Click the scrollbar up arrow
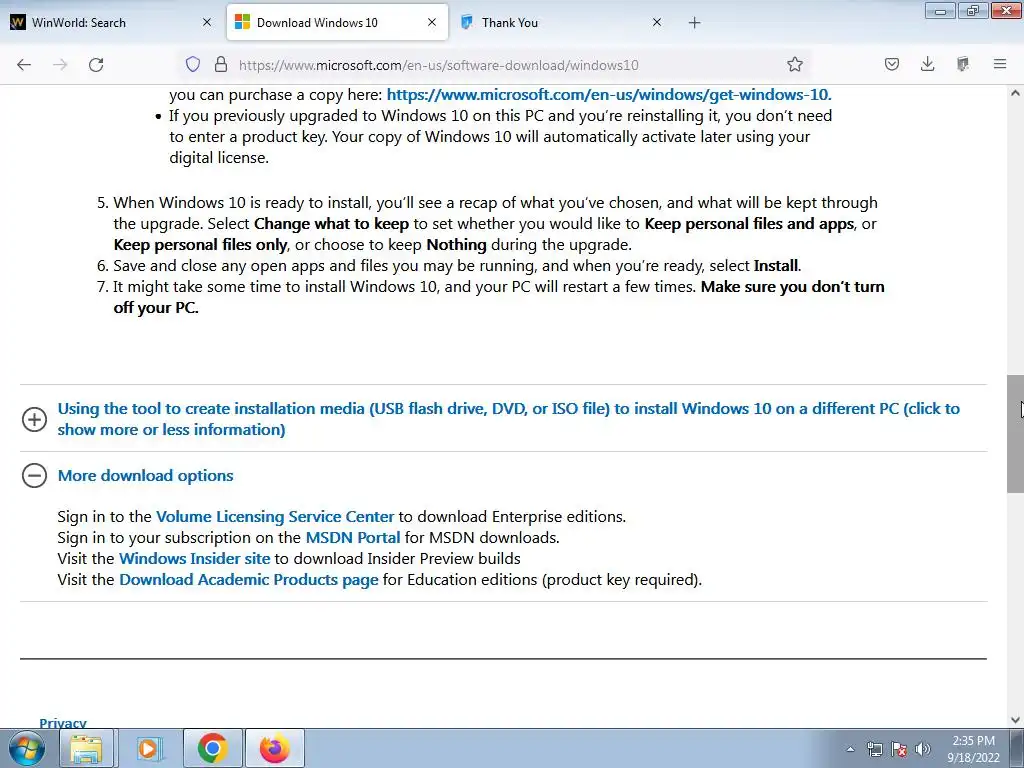This screenshot has width=1024, height=768. (x=1015, y=93)
